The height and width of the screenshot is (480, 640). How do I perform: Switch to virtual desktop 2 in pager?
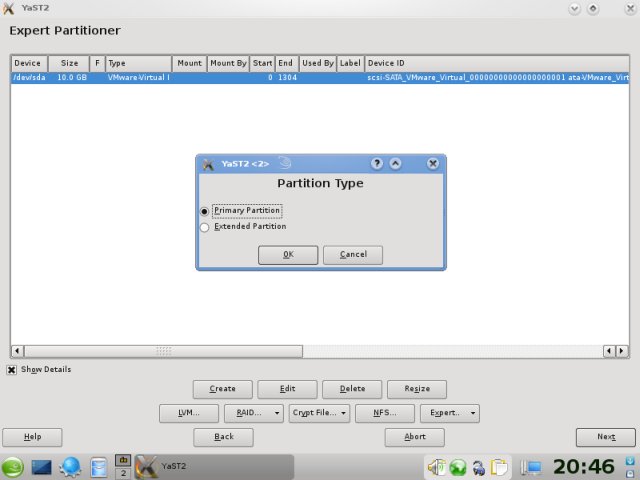(123, 473)
